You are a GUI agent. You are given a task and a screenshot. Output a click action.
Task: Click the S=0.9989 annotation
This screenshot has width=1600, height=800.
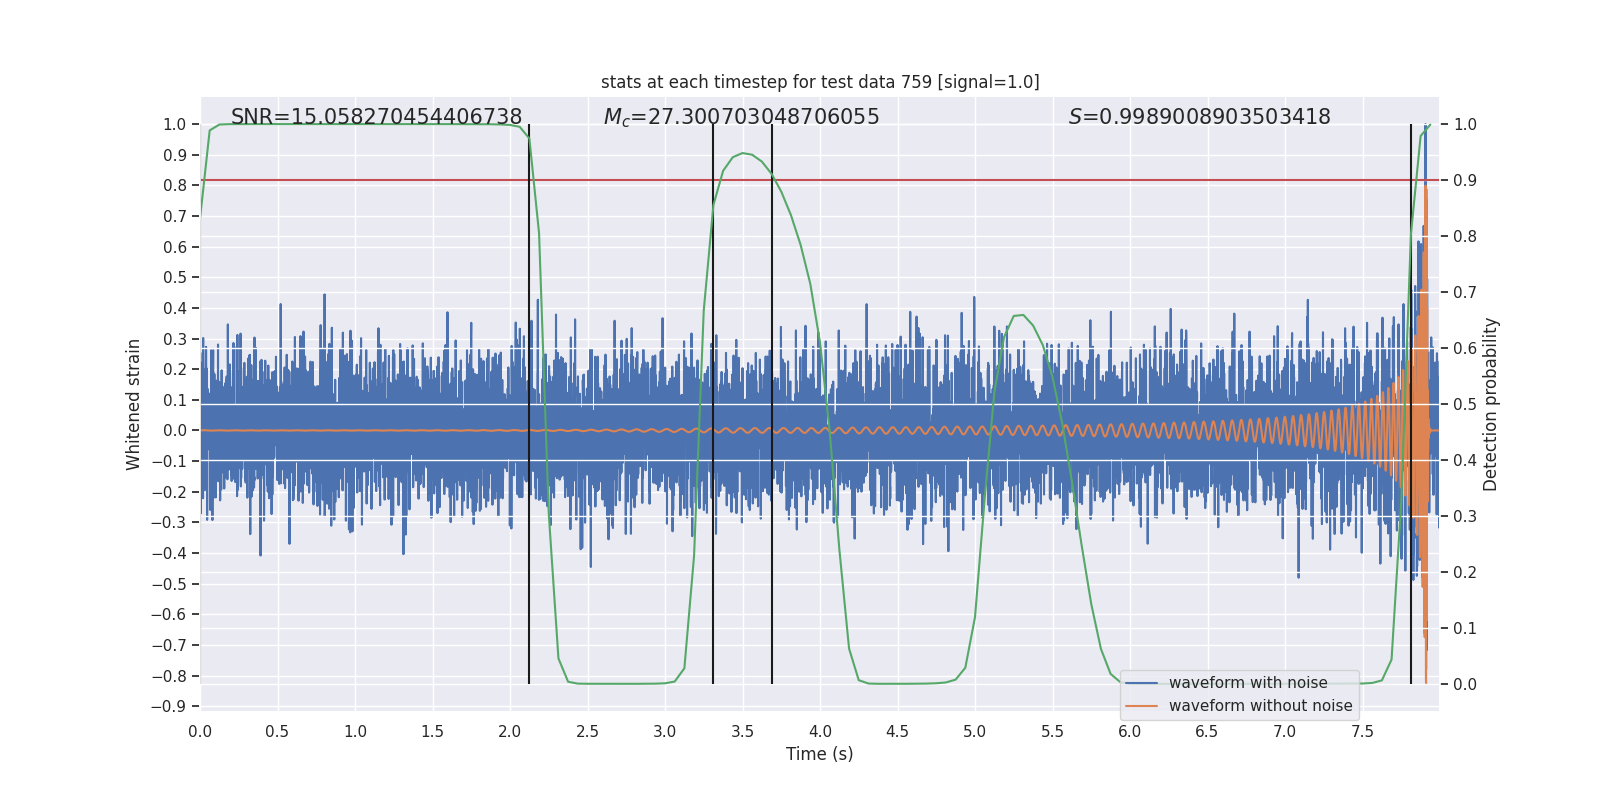[x=1200, y=117]
